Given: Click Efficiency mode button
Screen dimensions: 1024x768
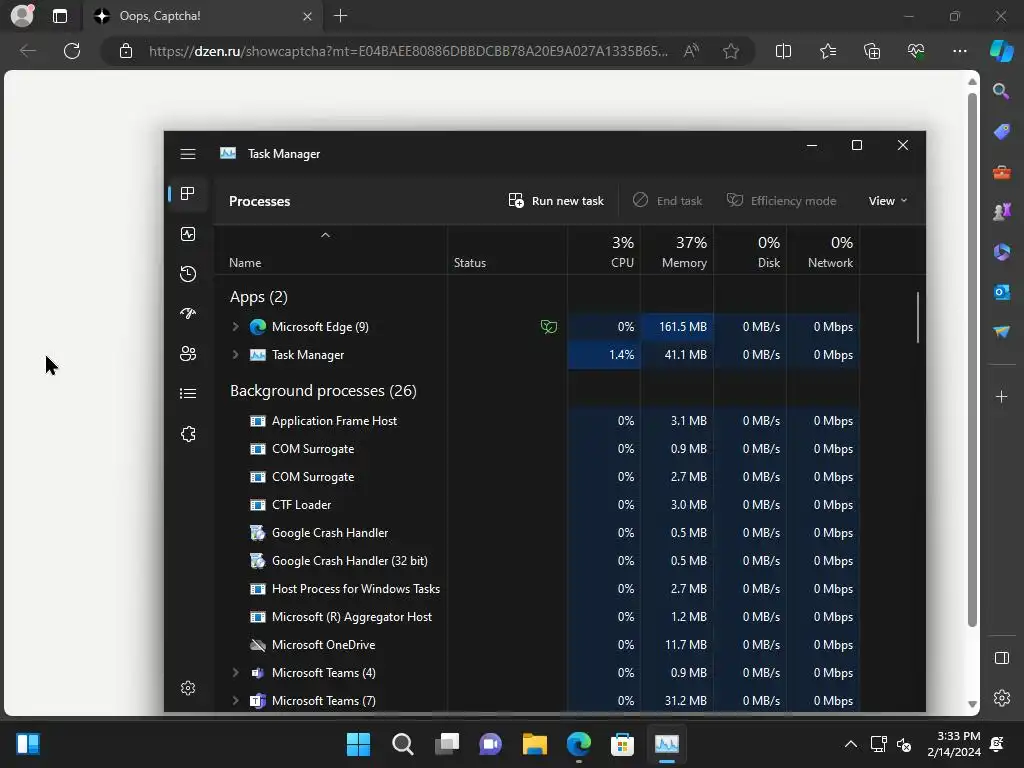Looking at the screenshot, I should click(x=781, y=200).
